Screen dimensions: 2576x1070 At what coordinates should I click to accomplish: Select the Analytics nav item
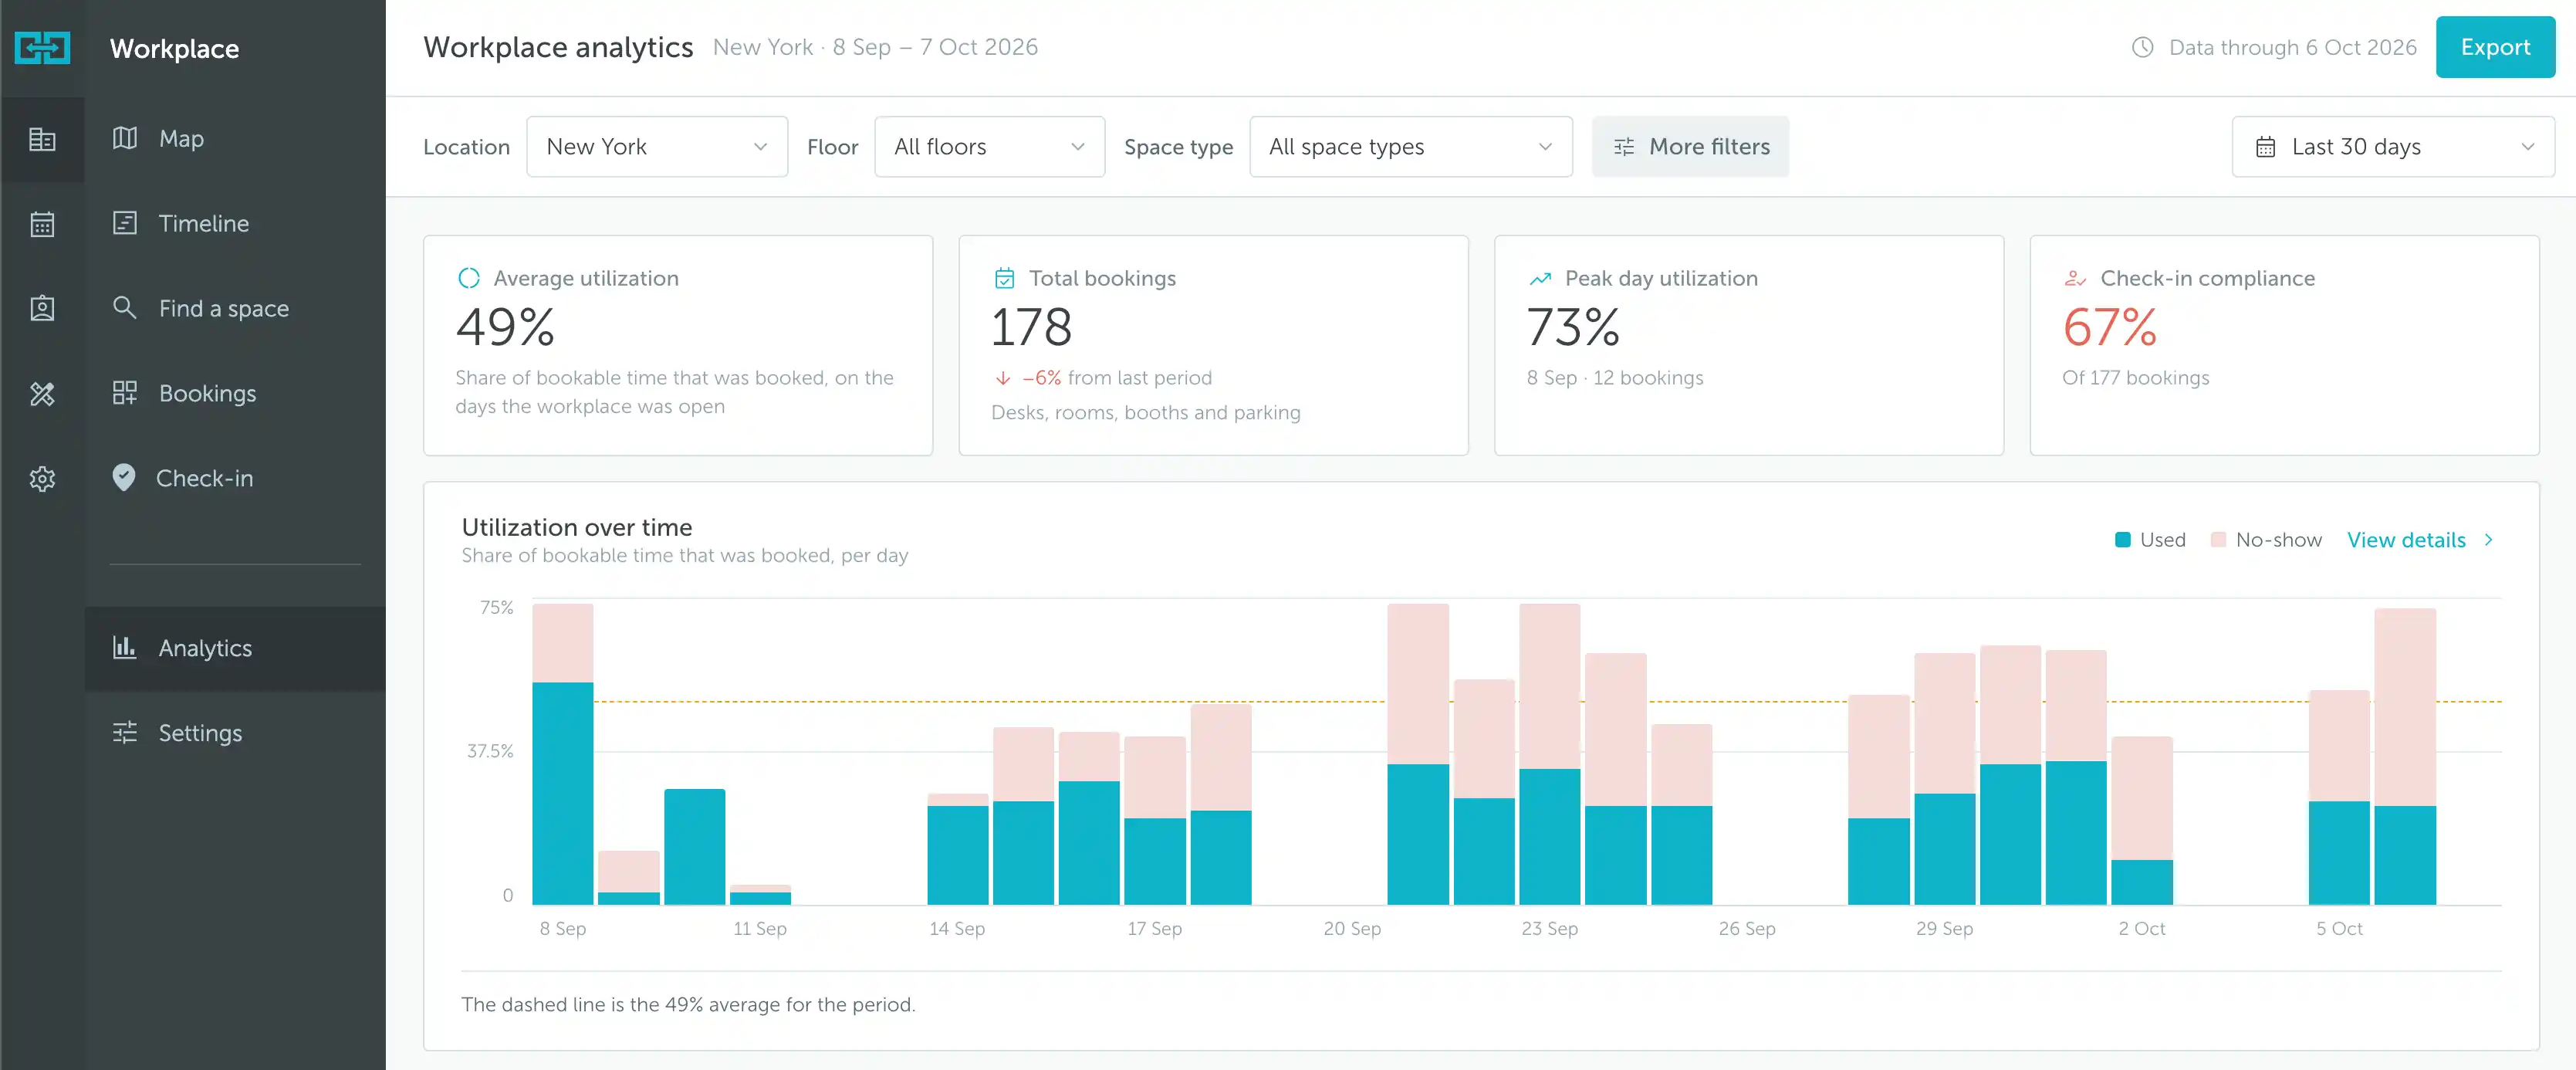235,648
